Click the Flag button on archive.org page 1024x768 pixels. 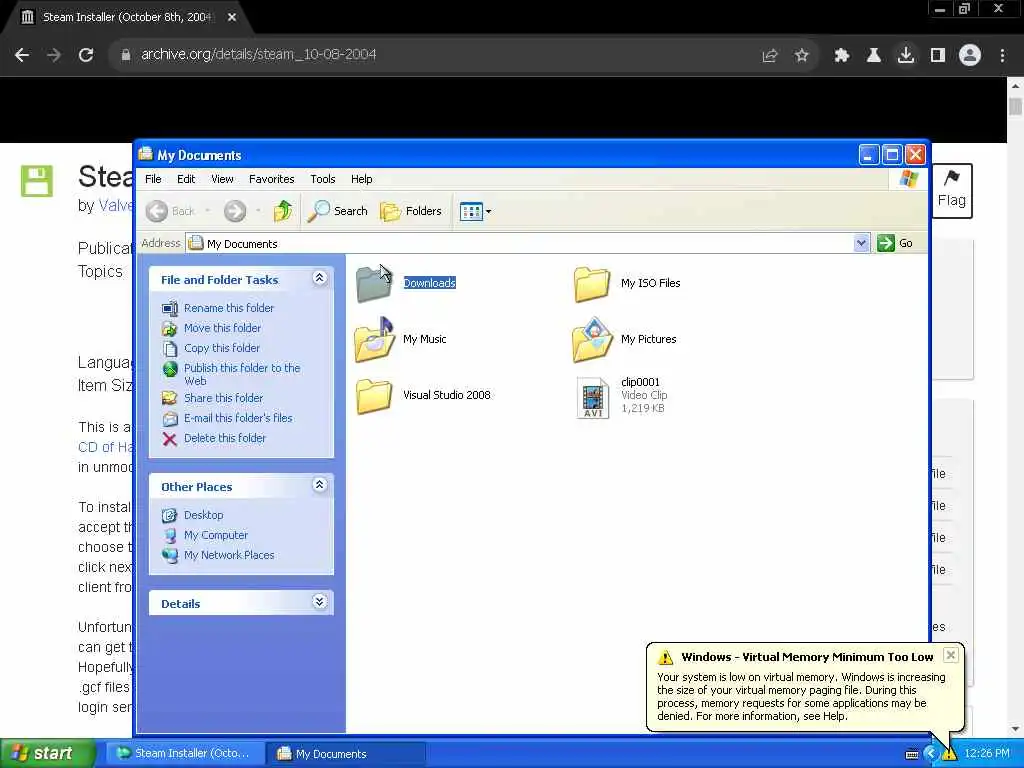(952, 190)
